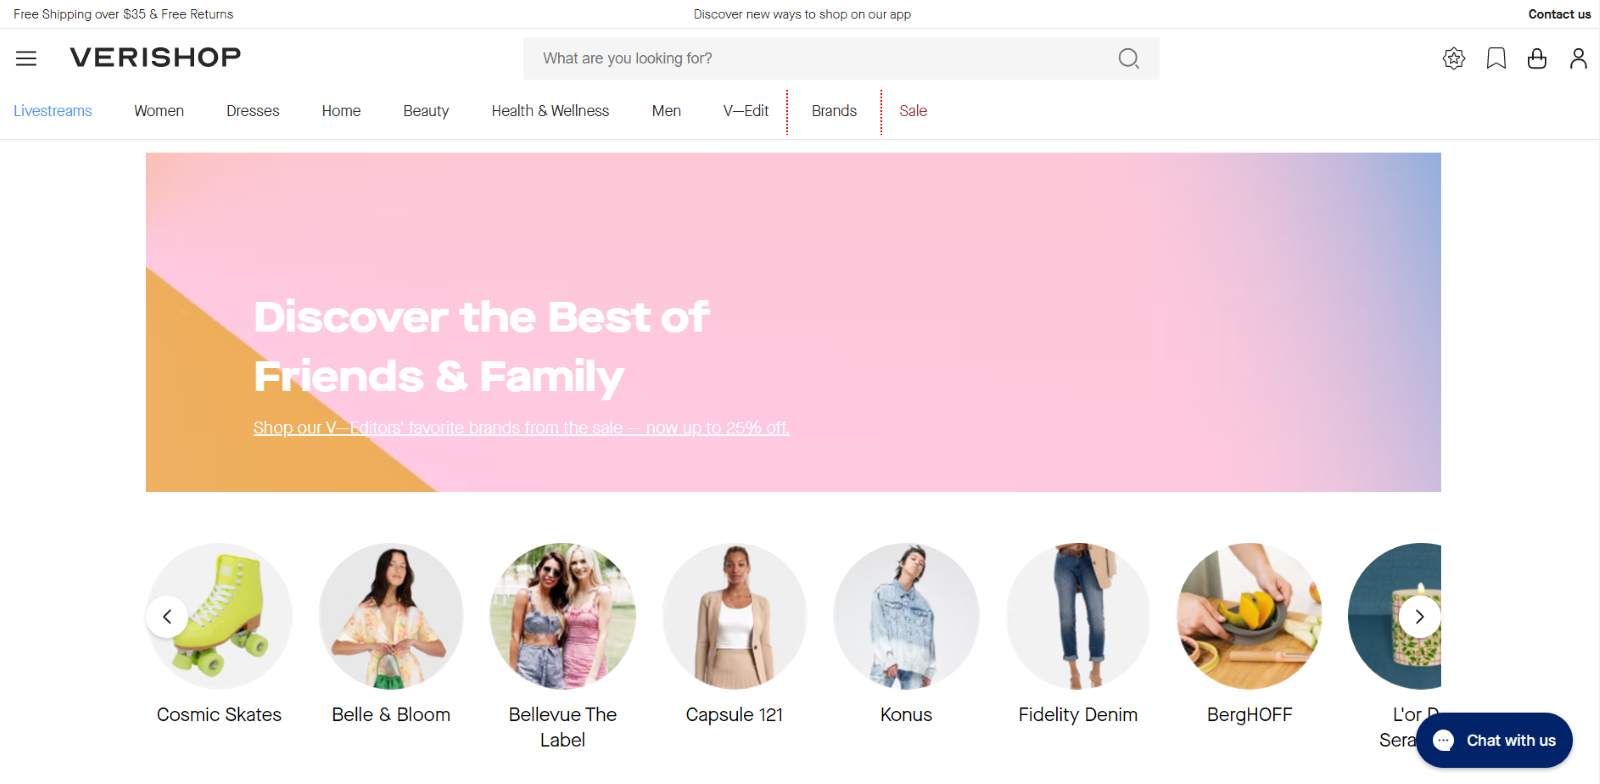Open the Livestreams tab
The height and width of the screenshot is (784, 1600).
pos(53,111)
